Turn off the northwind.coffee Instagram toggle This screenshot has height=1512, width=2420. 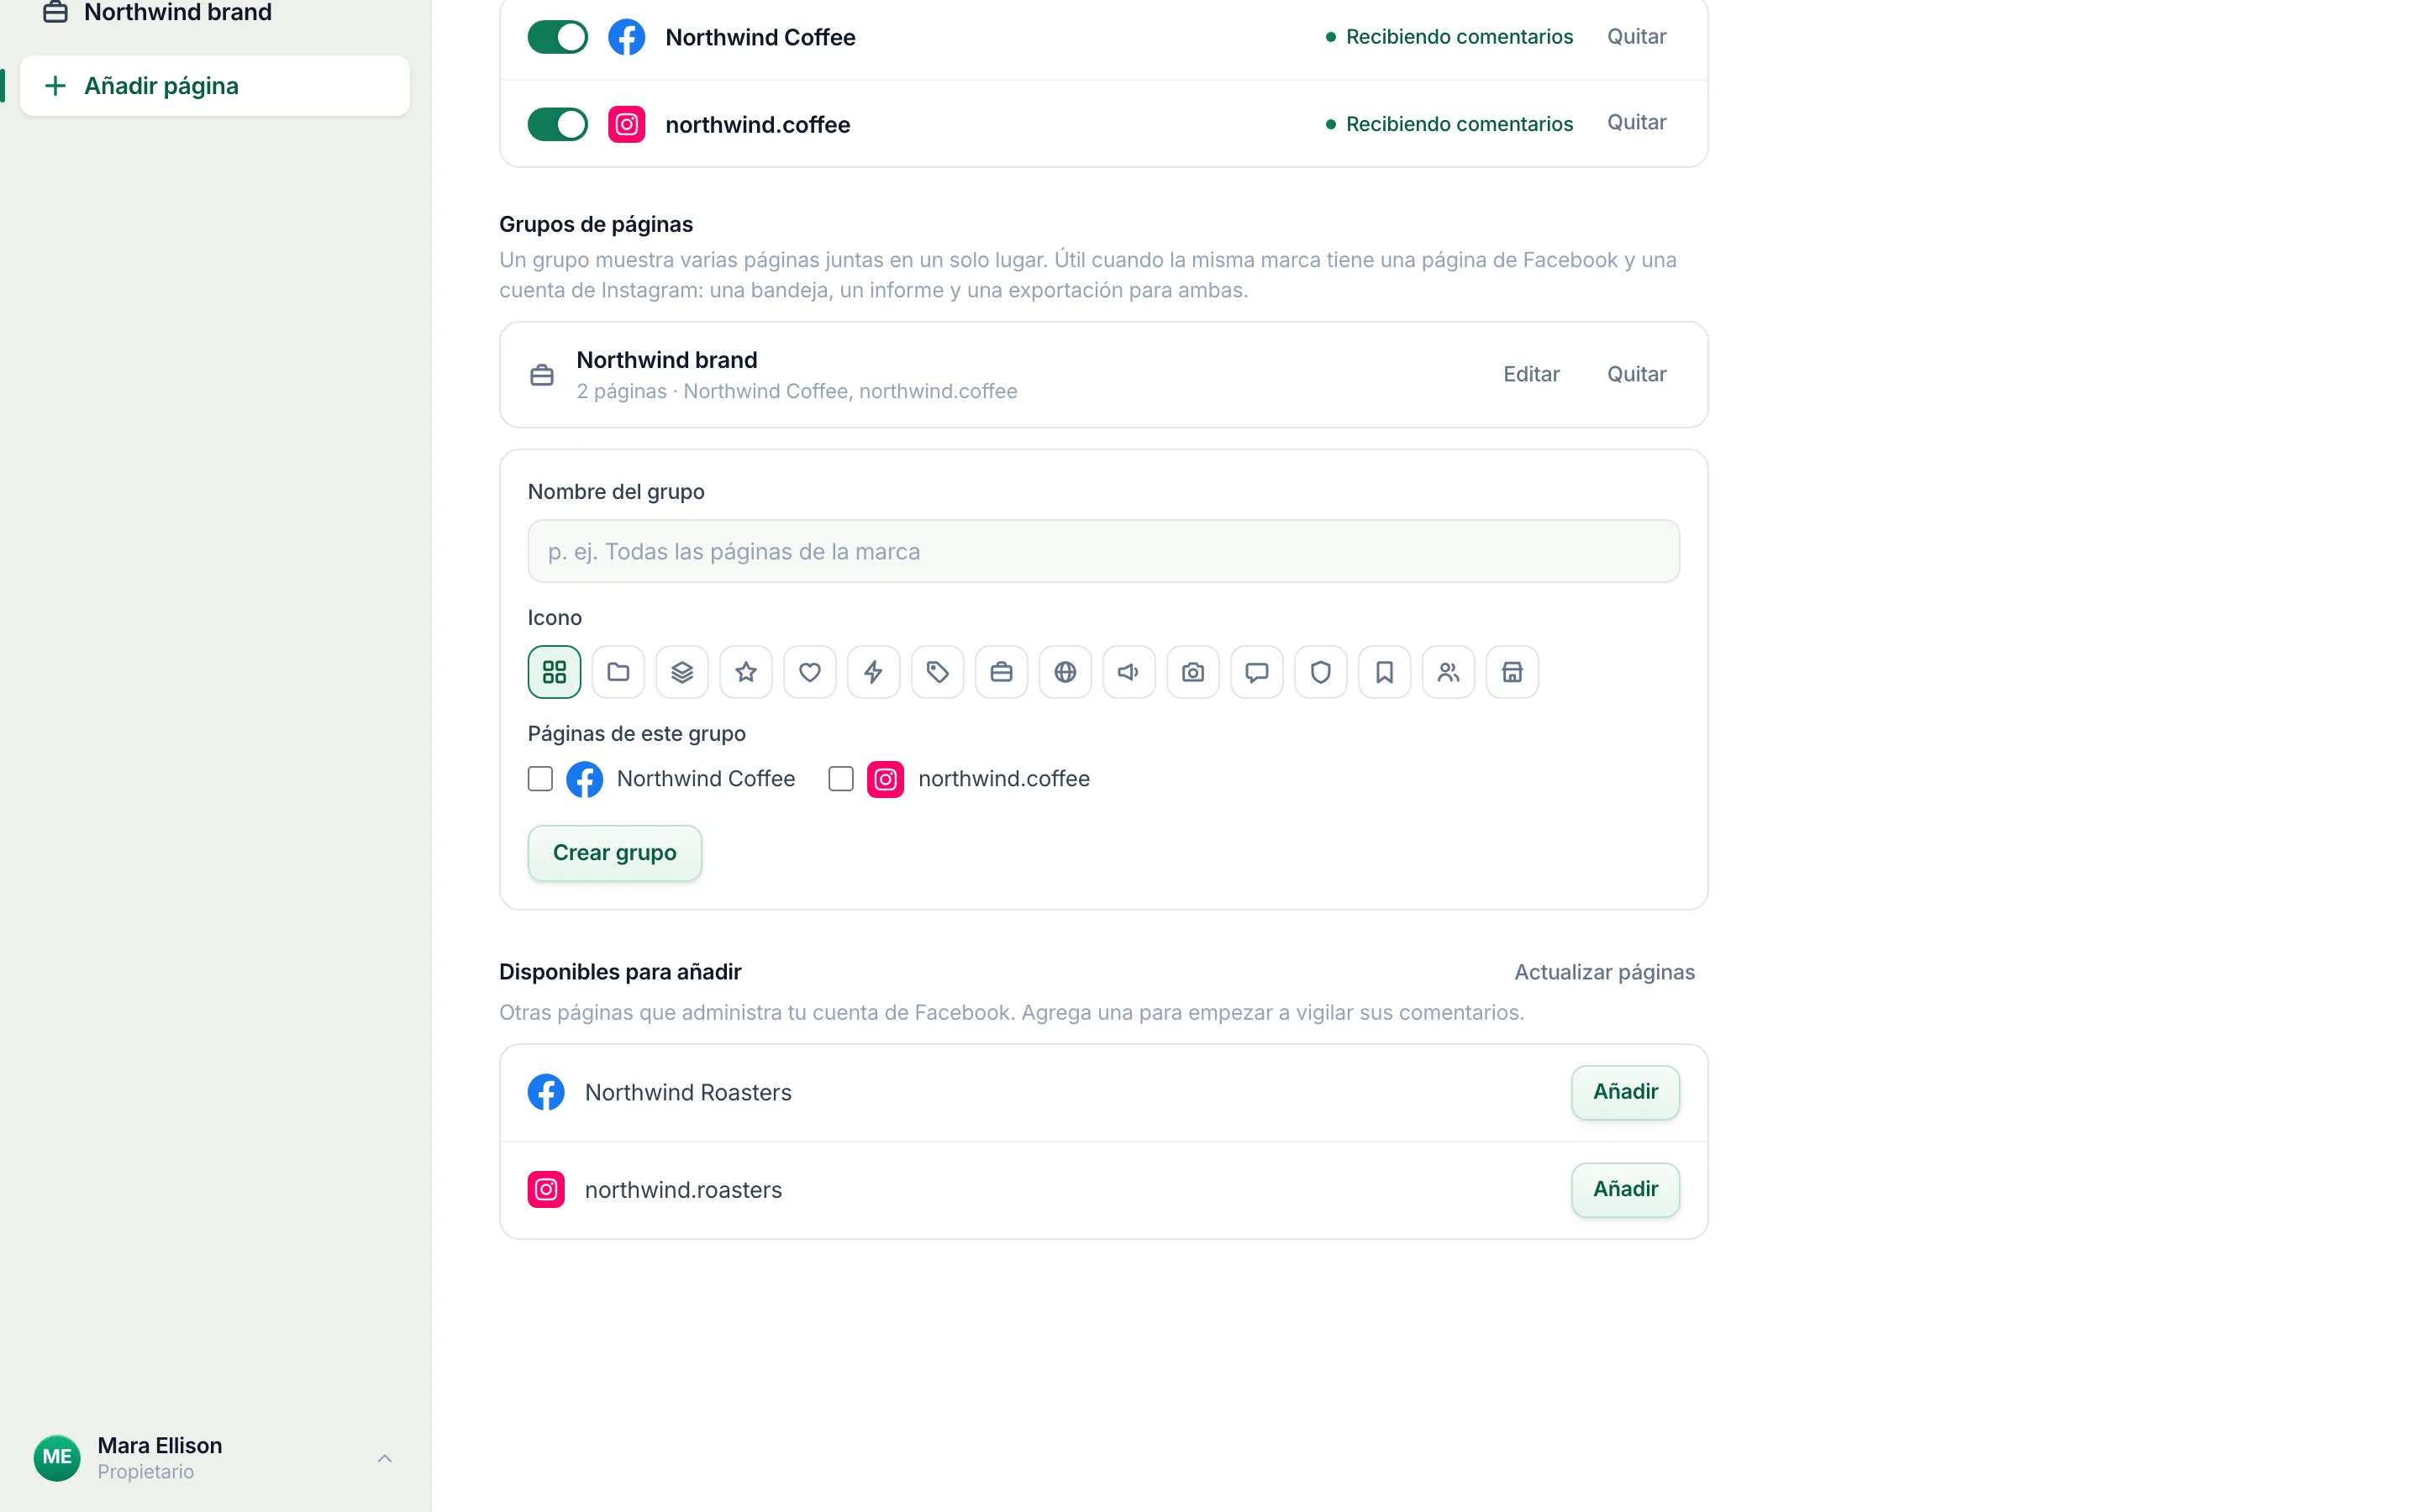coord(558,124)
